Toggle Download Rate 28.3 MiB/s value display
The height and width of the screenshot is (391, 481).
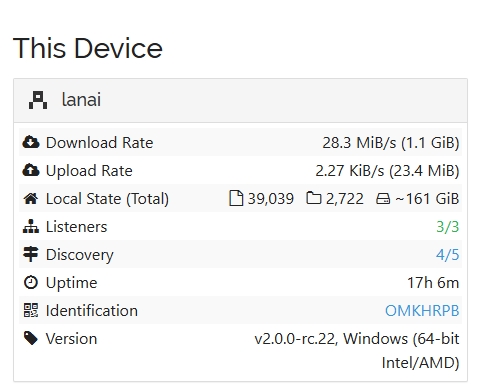391,143
